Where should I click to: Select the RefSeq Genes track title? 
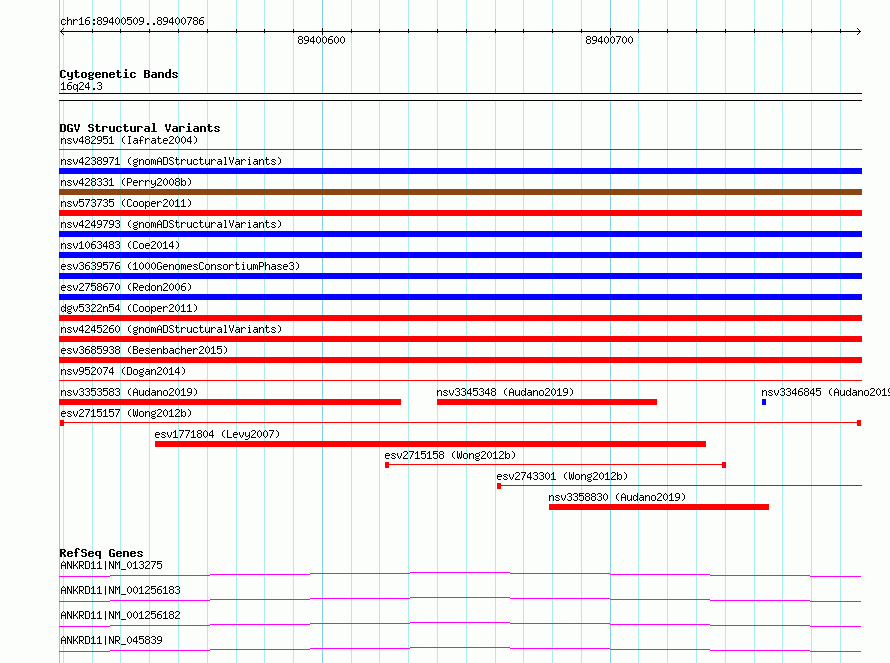click(x=101, y=553)
